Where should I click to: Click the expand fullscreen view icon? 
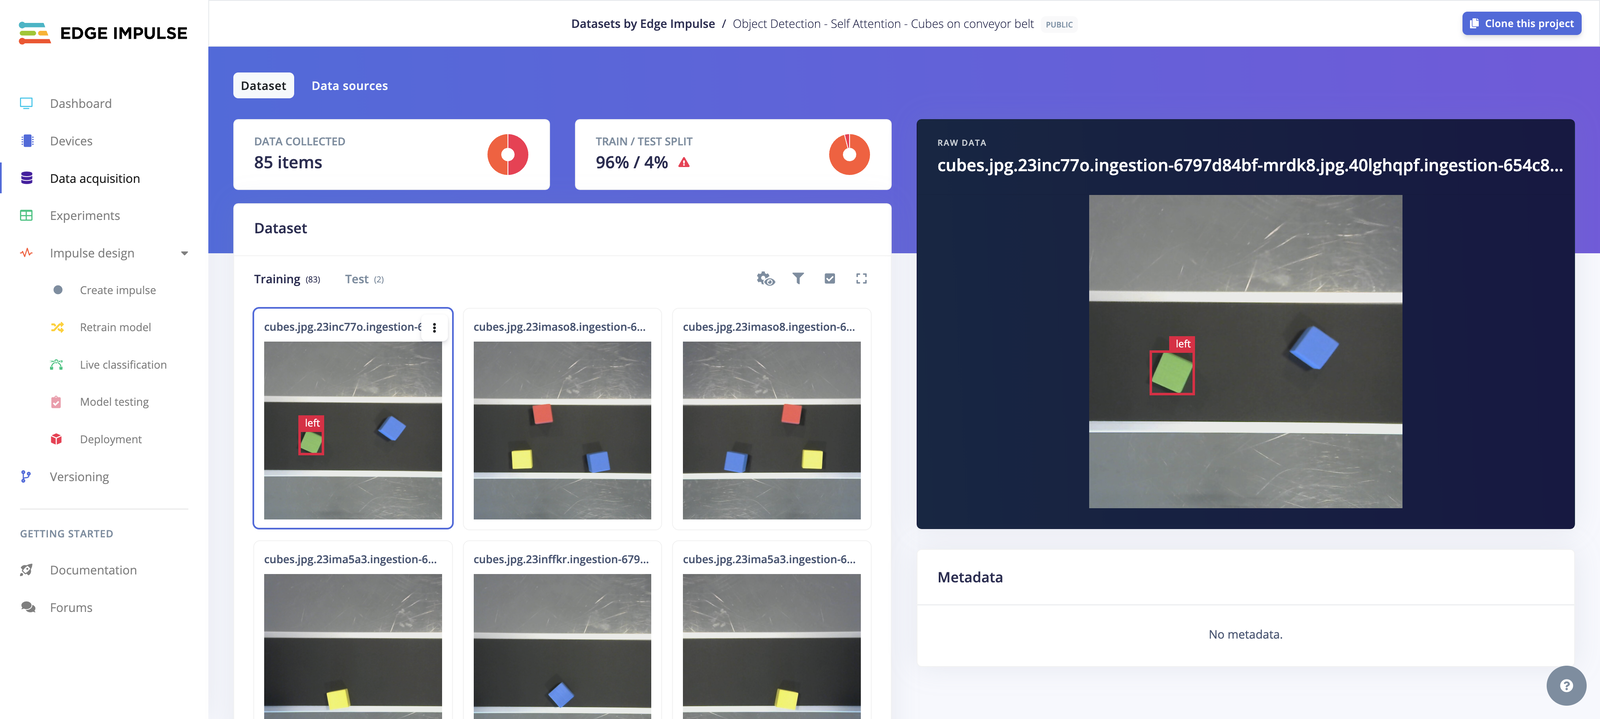(x=861, y=279)
